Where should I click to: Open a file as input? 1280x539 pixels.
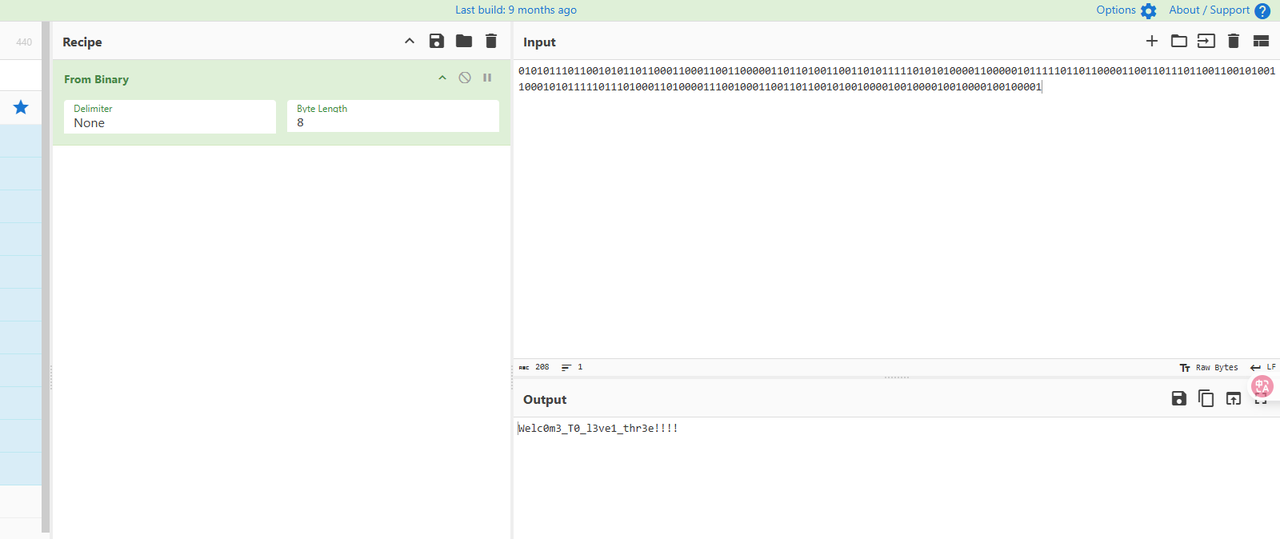1206,41
